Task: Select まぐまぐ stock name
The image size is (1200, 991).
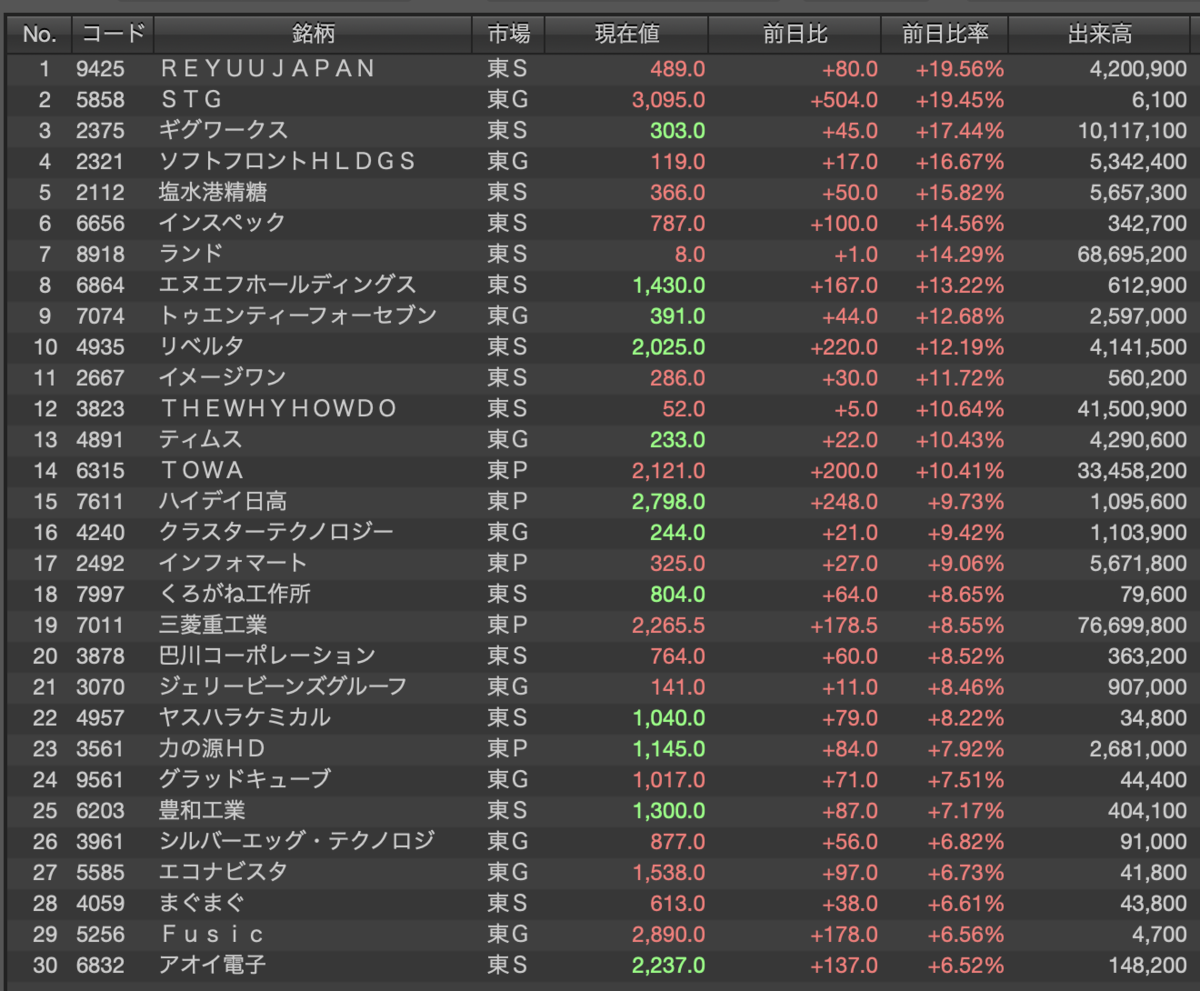Action: coord(202,903)
